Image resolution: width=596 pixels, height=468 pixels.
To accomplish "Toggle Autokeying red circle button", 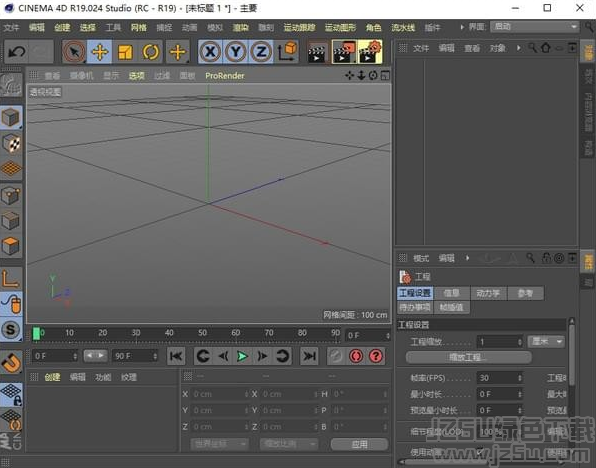I will 356,356.
